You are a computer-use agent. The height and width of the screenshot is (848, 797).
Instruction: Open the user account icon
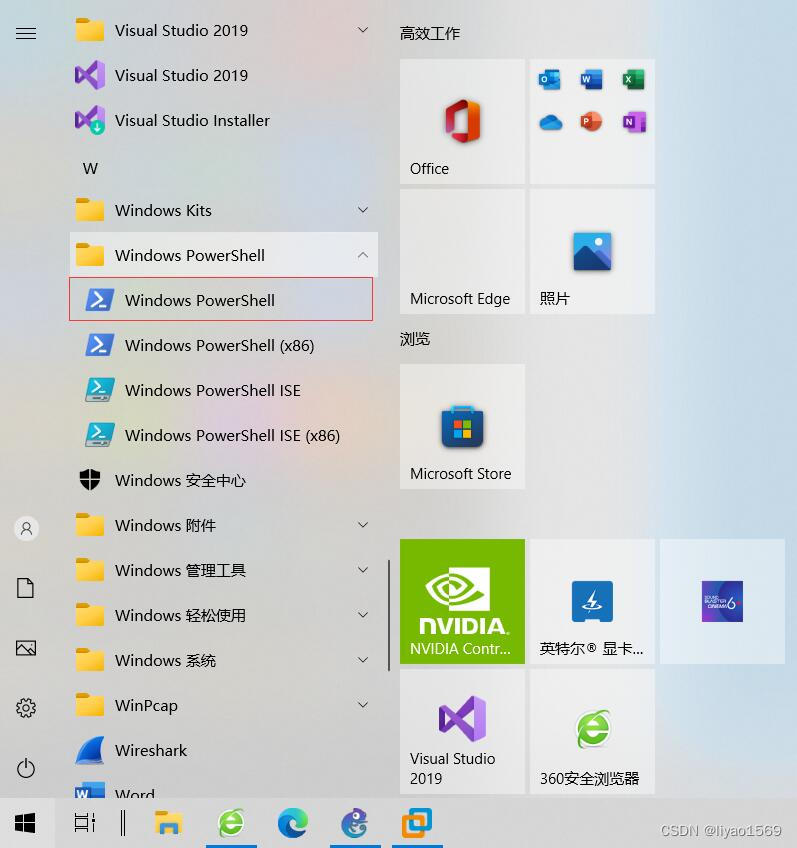tap(26, 528)
